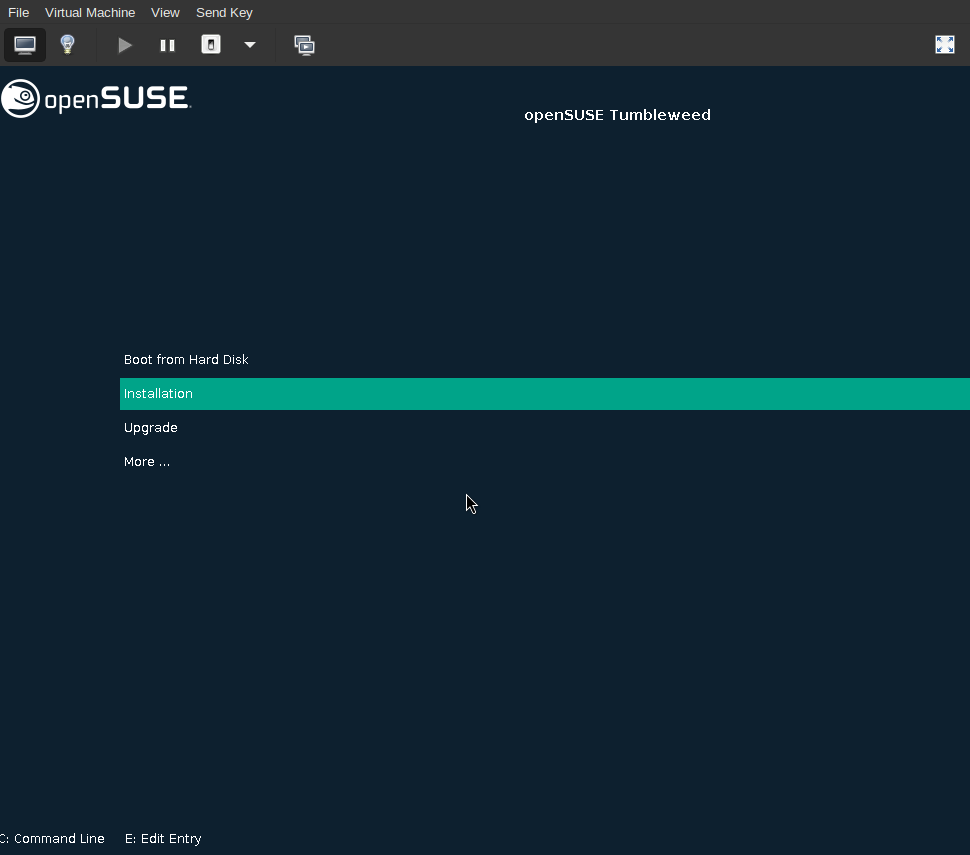
Task: Pause the virtual machine
Action: 167,44
